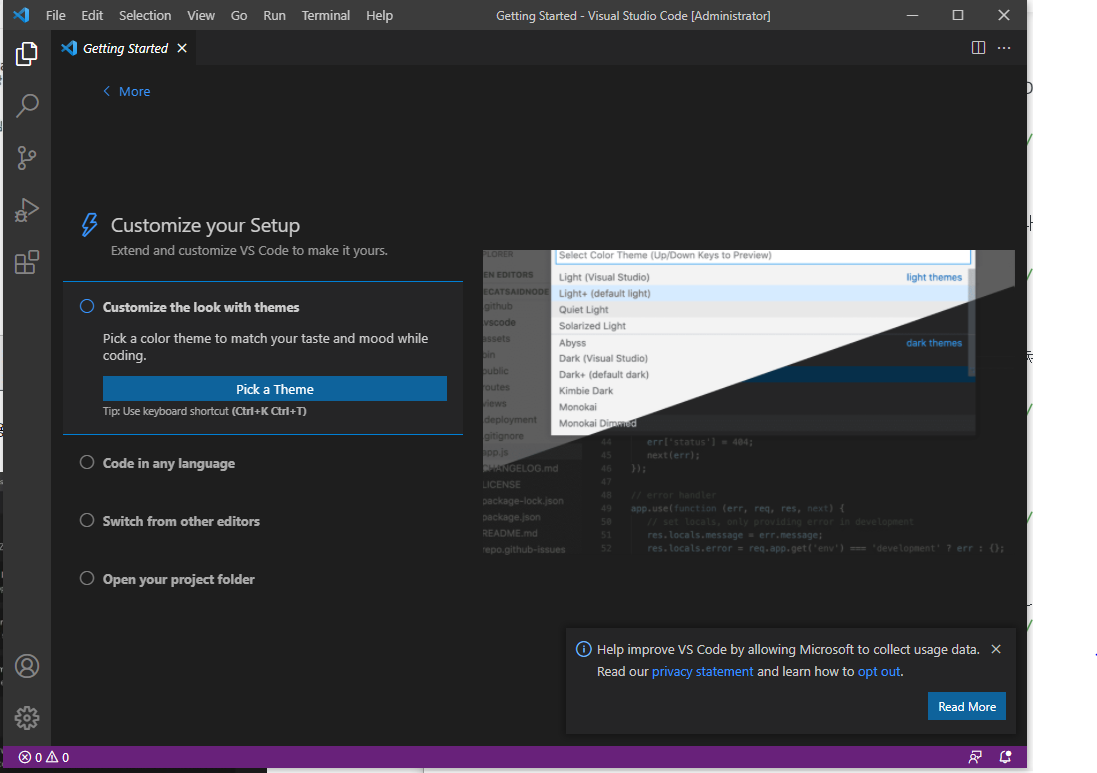The image size is (1097, 773).
Task: Go back using the More chevron link
Action: [127, 92]
